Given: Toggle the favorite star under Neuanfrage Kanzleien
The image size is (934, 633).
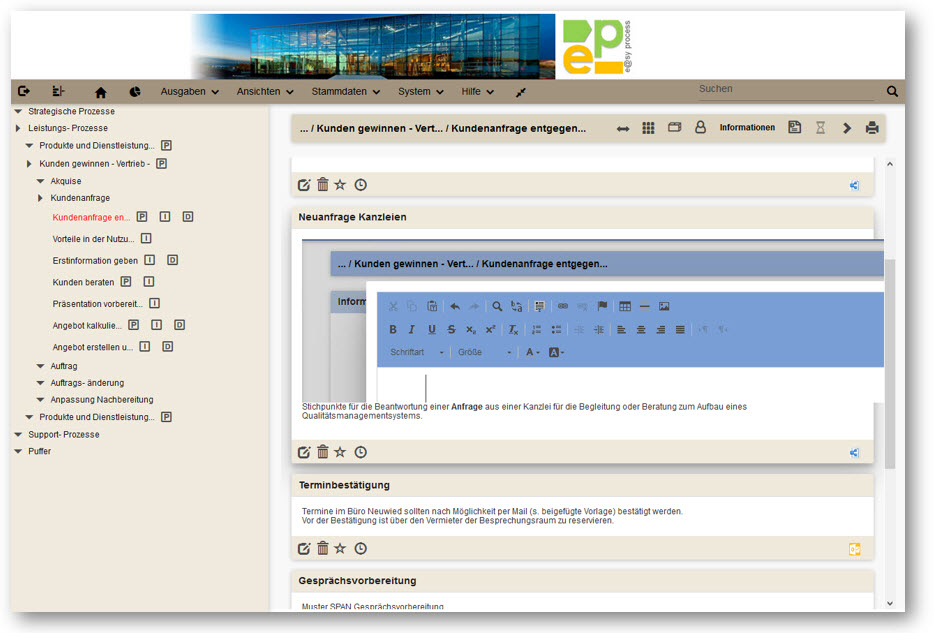Looking at the screenshot, I should click(x=340, y=452).
